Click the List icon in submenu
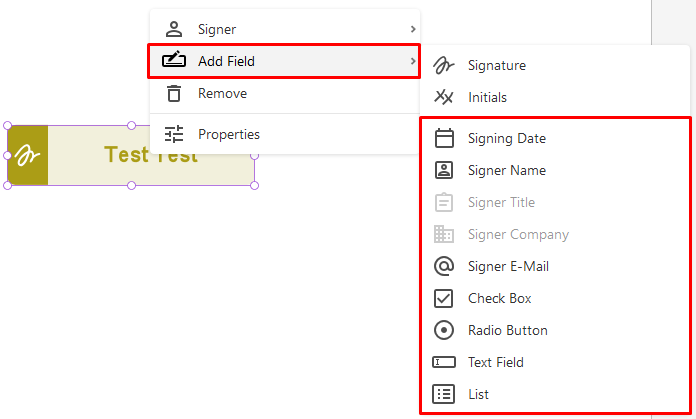This screenshot has height=419, width=696. click(444, 394)
